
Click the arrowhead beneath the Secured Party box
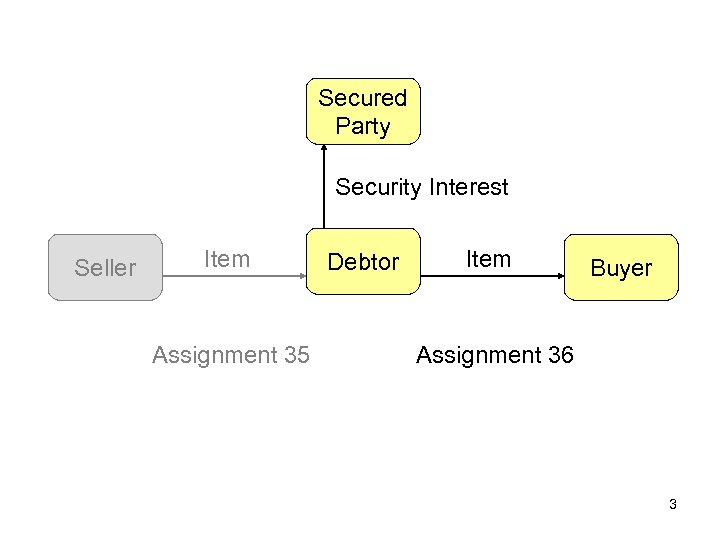click(x=324, y=150)
